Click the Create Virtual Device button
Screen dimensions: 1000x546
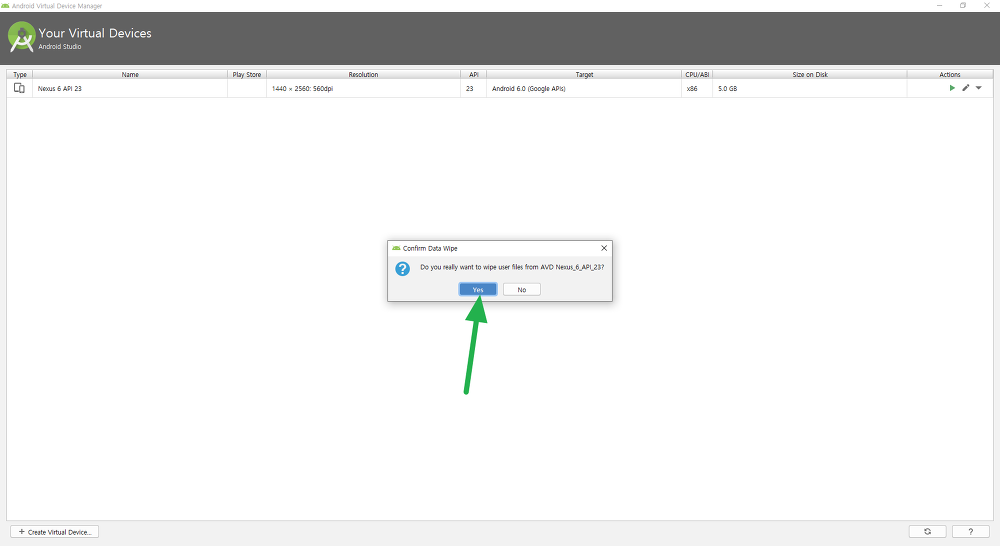(x=54, y=532)
